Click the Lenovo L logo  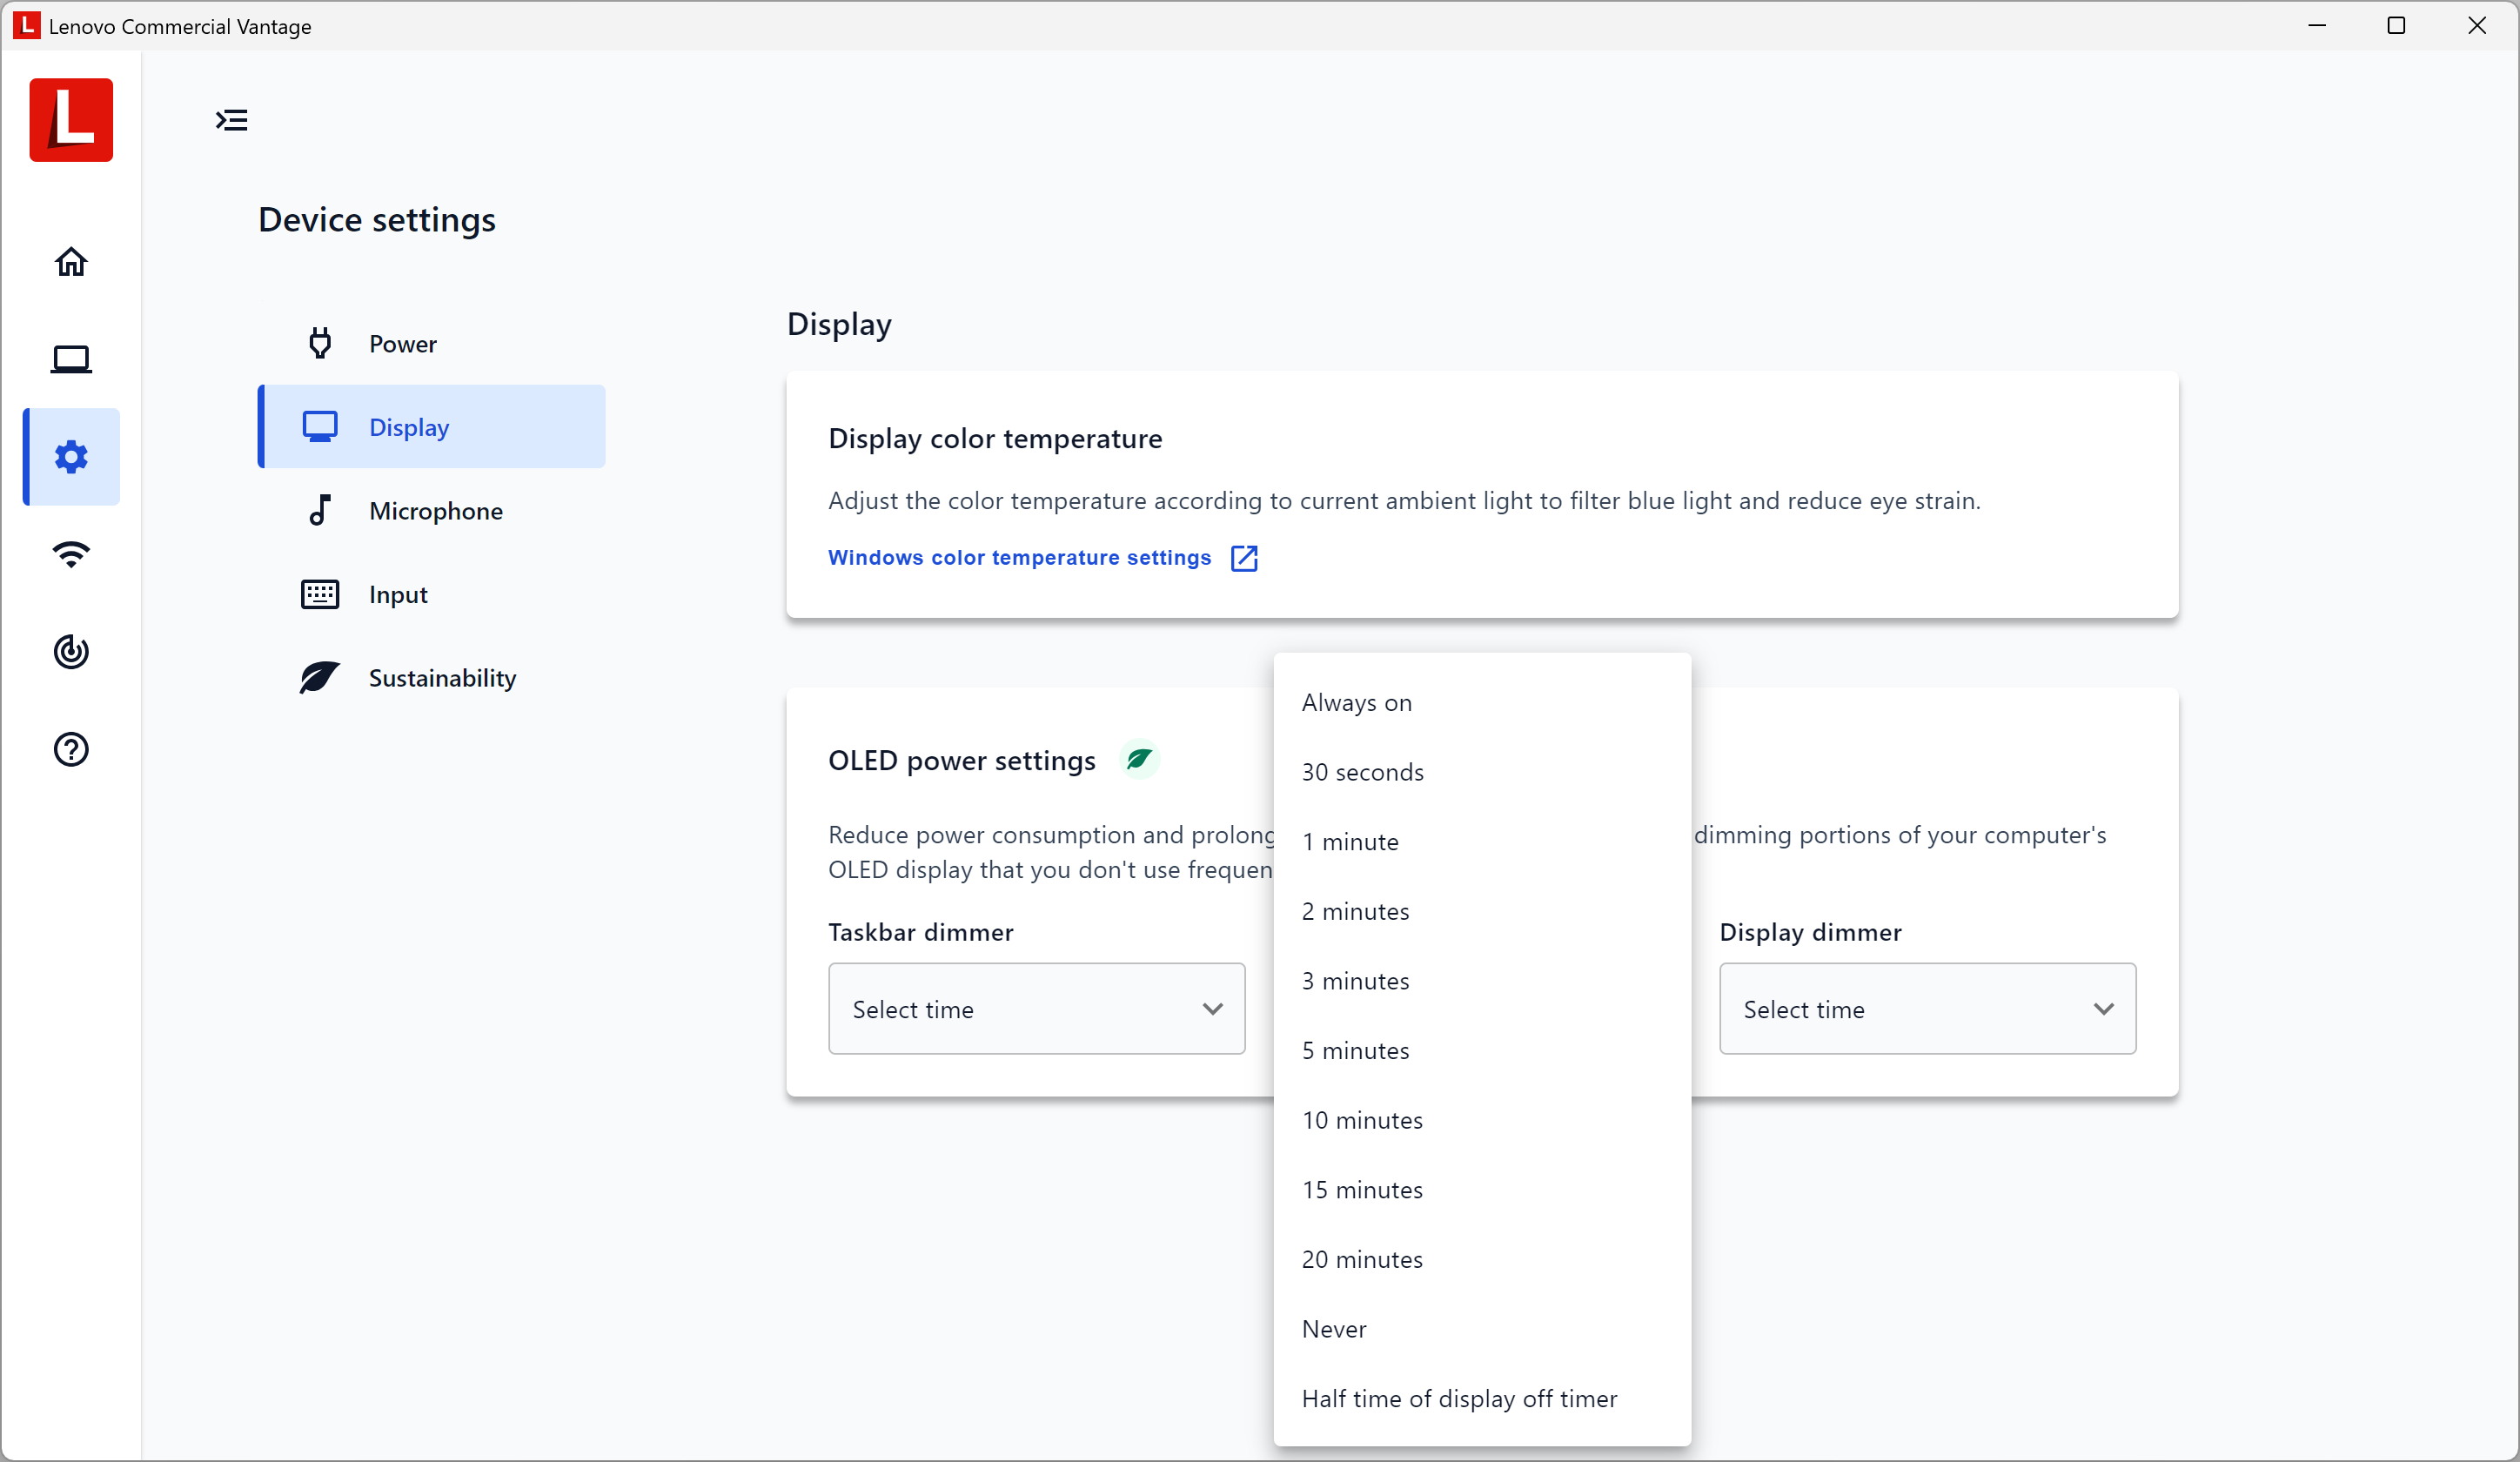tap(71, 120)
